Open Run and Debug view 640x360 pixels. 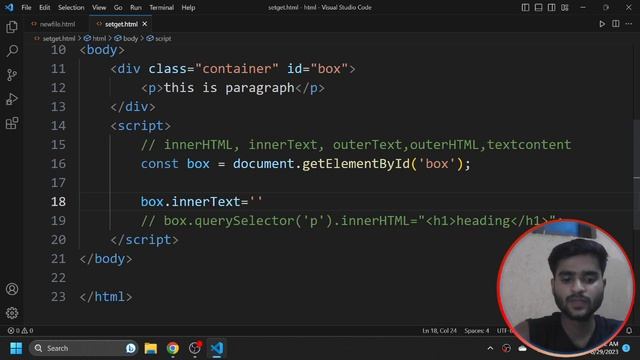12,99
